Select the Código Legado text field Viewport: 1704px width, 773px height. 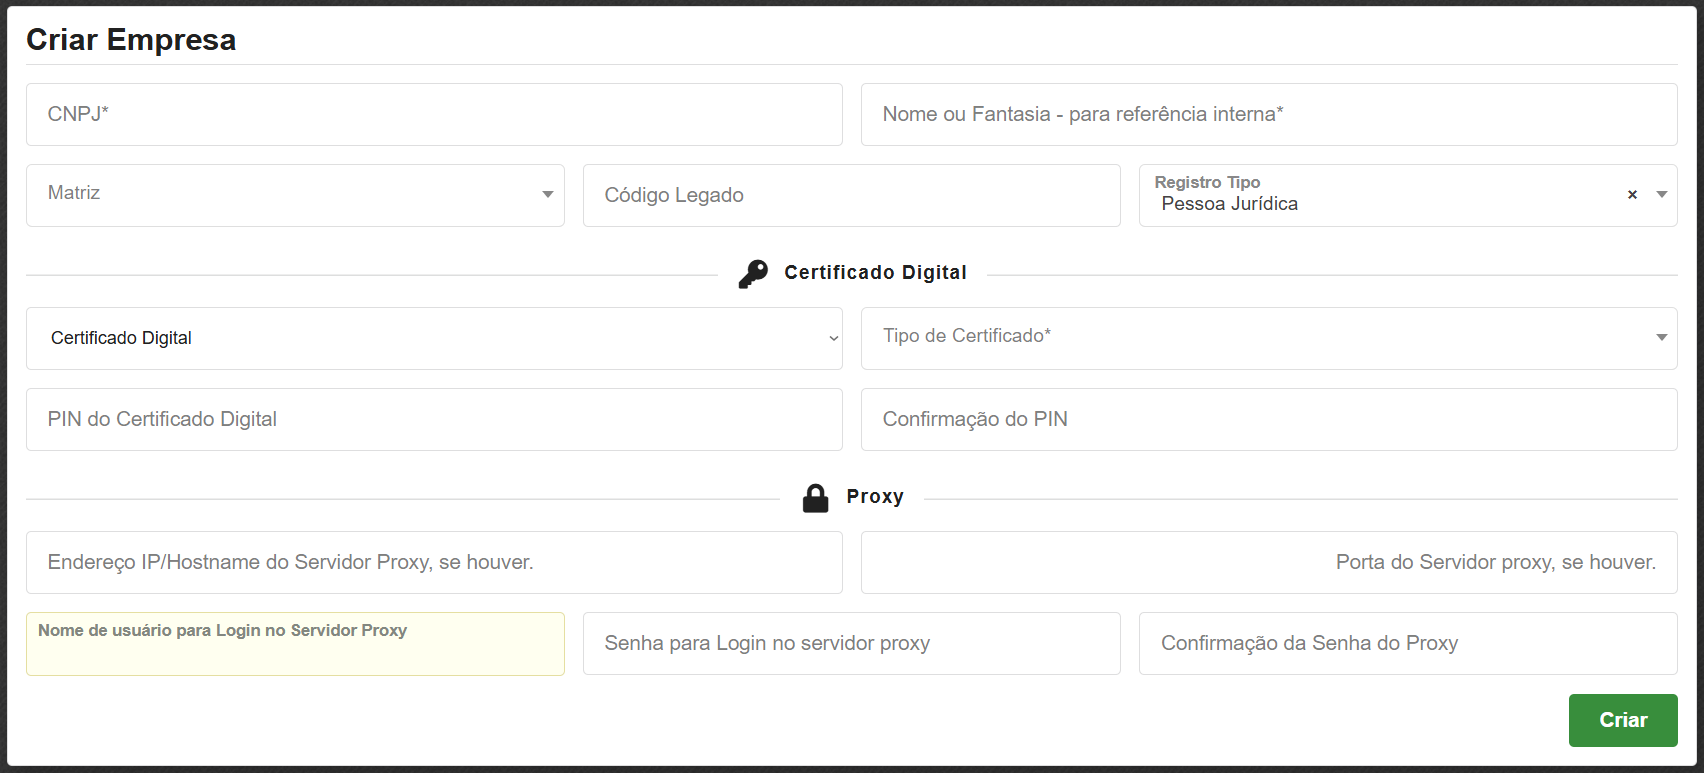851,195
